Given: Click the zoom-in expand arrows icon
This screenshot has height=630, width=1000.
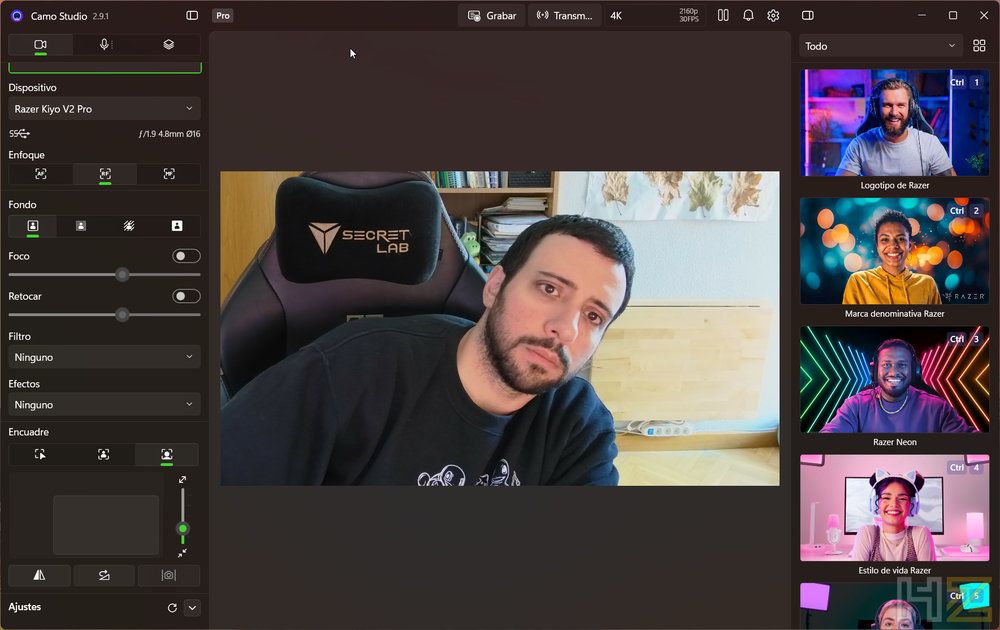Looking at the screenshot, I should click(x=182, y=480).
